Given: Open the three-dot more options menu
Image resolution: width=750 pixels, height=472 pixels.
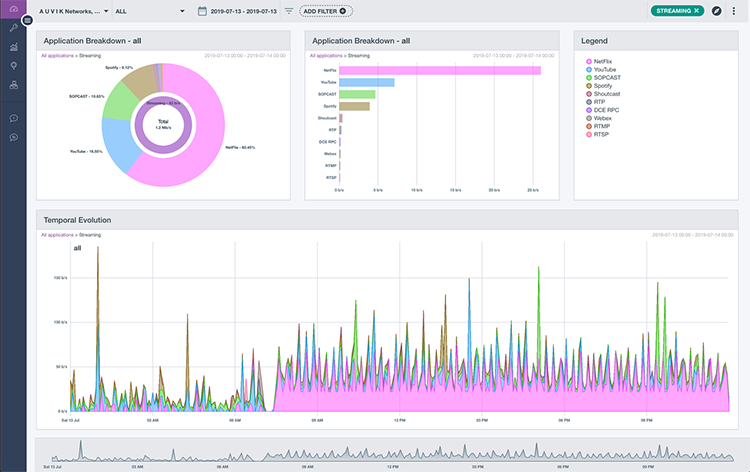Looking at the screenshot, I should [734, 11].
